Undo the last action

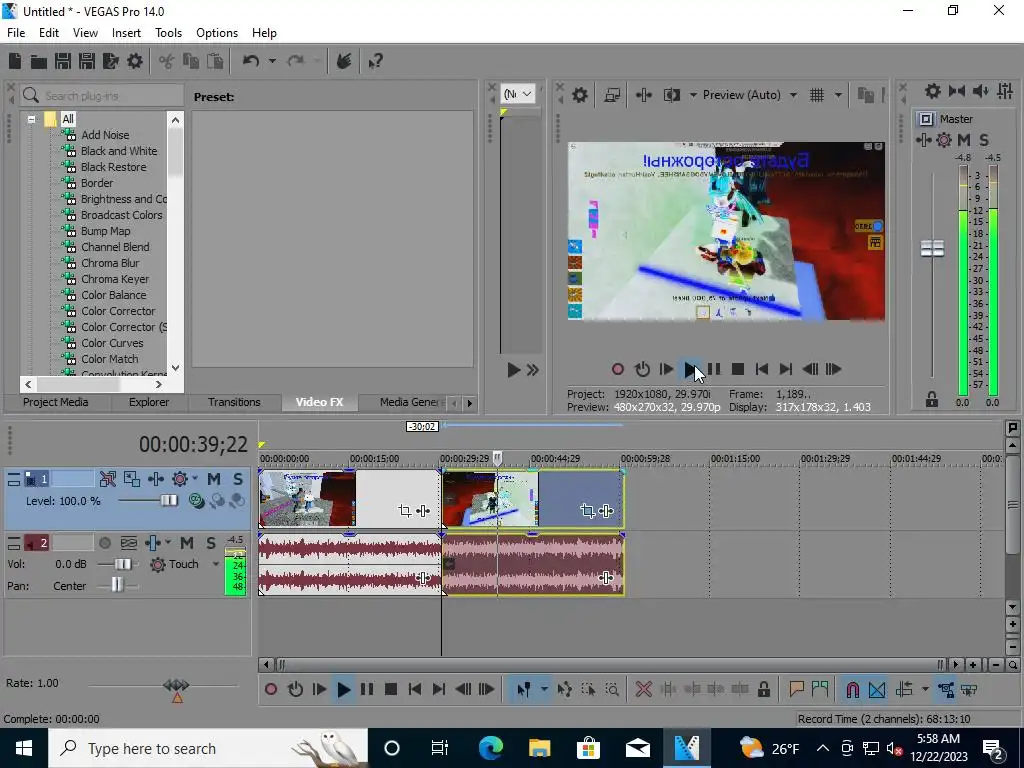click(x=251, y=61)
